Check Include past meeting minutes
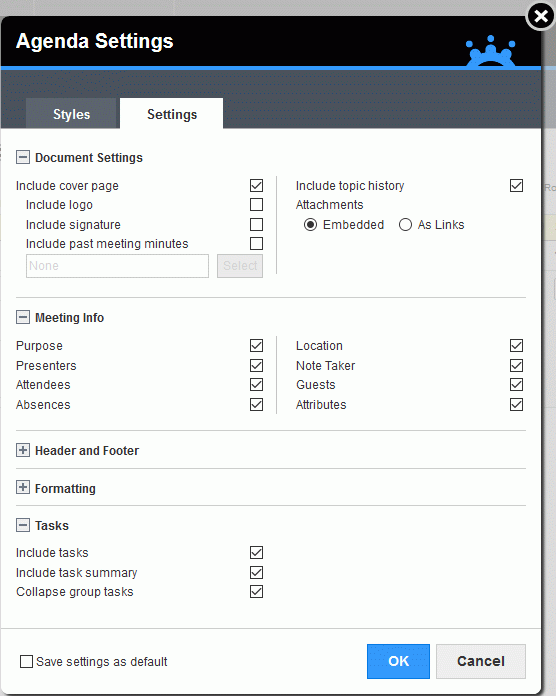This screenshot has height=696, width=556. 256,244
